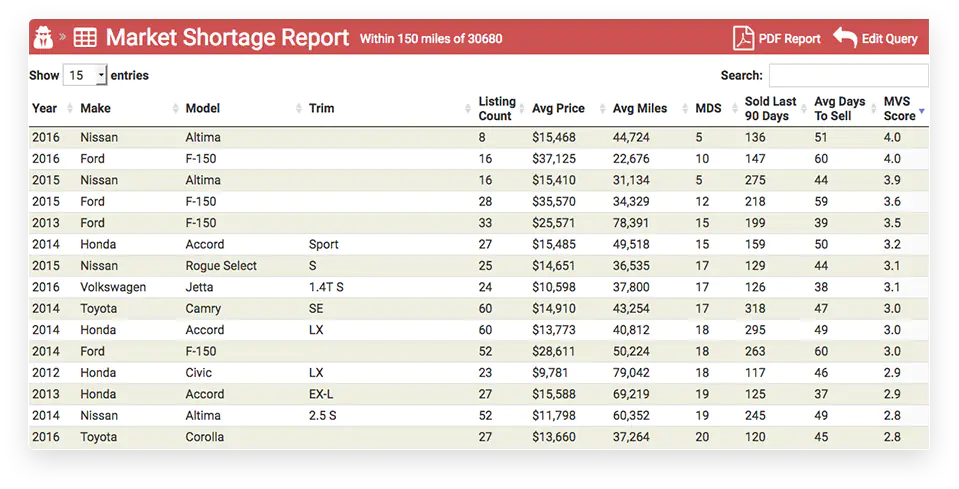Click the '$15,468' price cell
Screen dimensions: 959x489
coord(554,138)
